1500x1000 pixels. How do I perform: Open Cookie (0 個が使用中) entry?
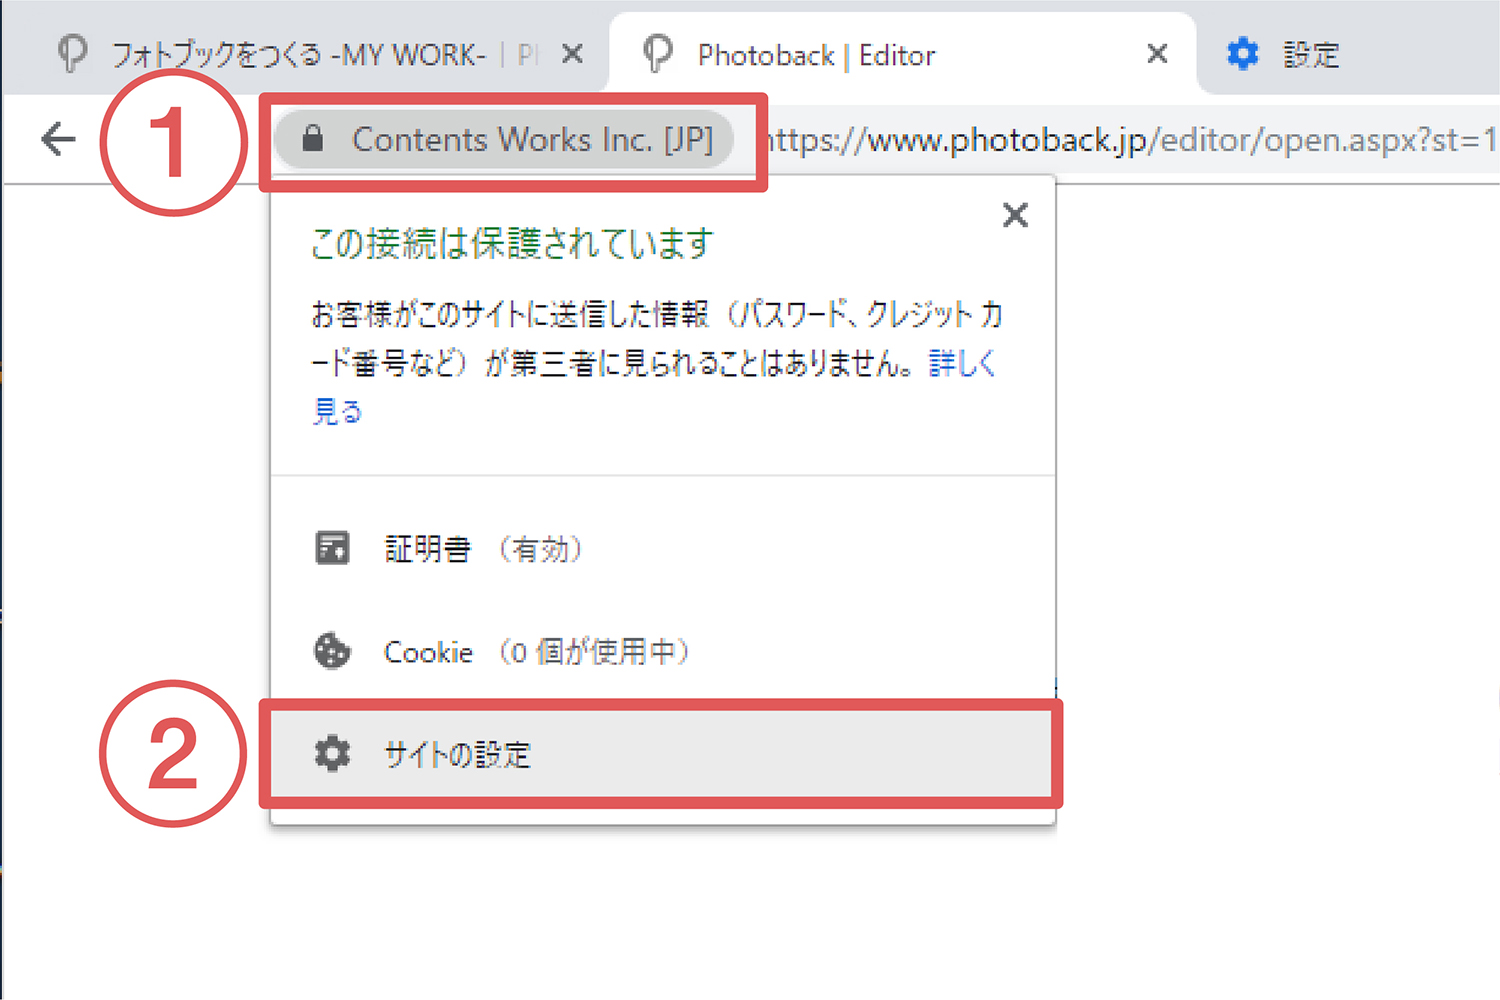663,652
